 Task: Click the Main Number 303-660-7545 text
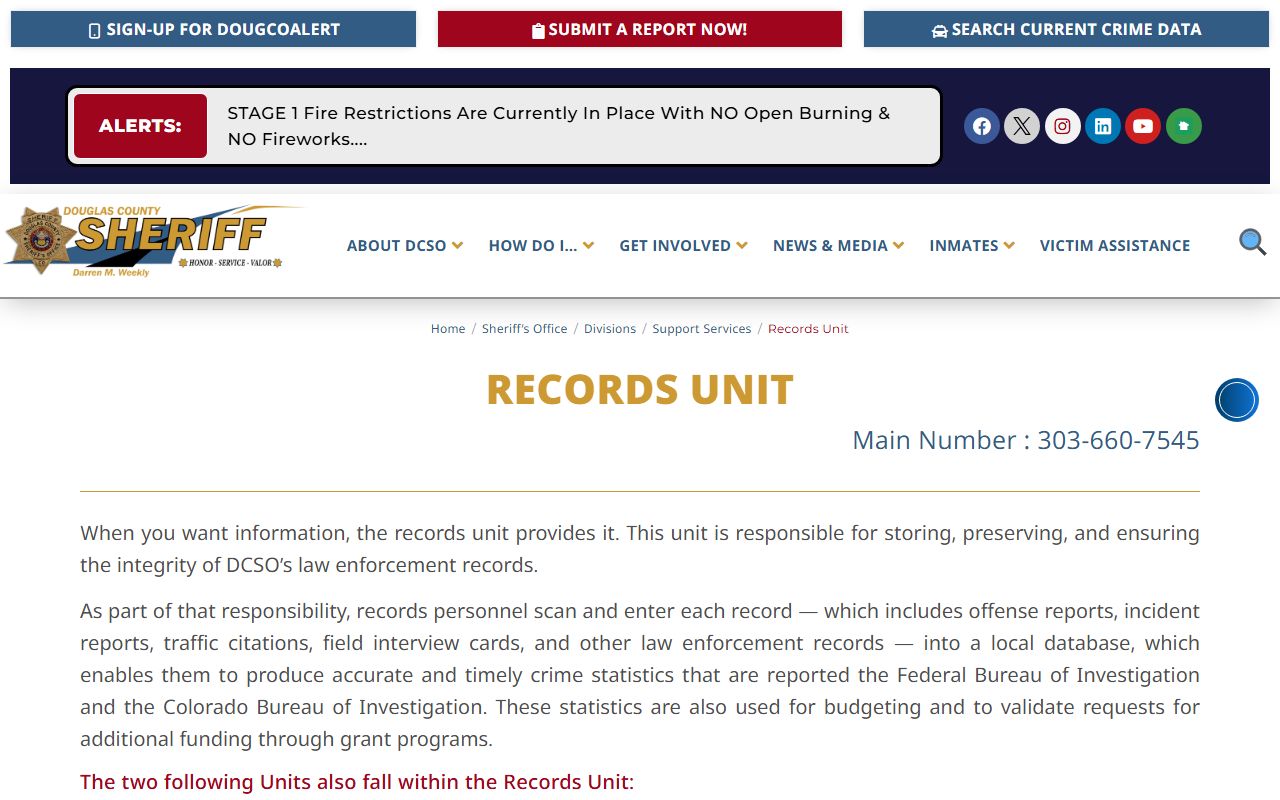(x=1026, y=440)
